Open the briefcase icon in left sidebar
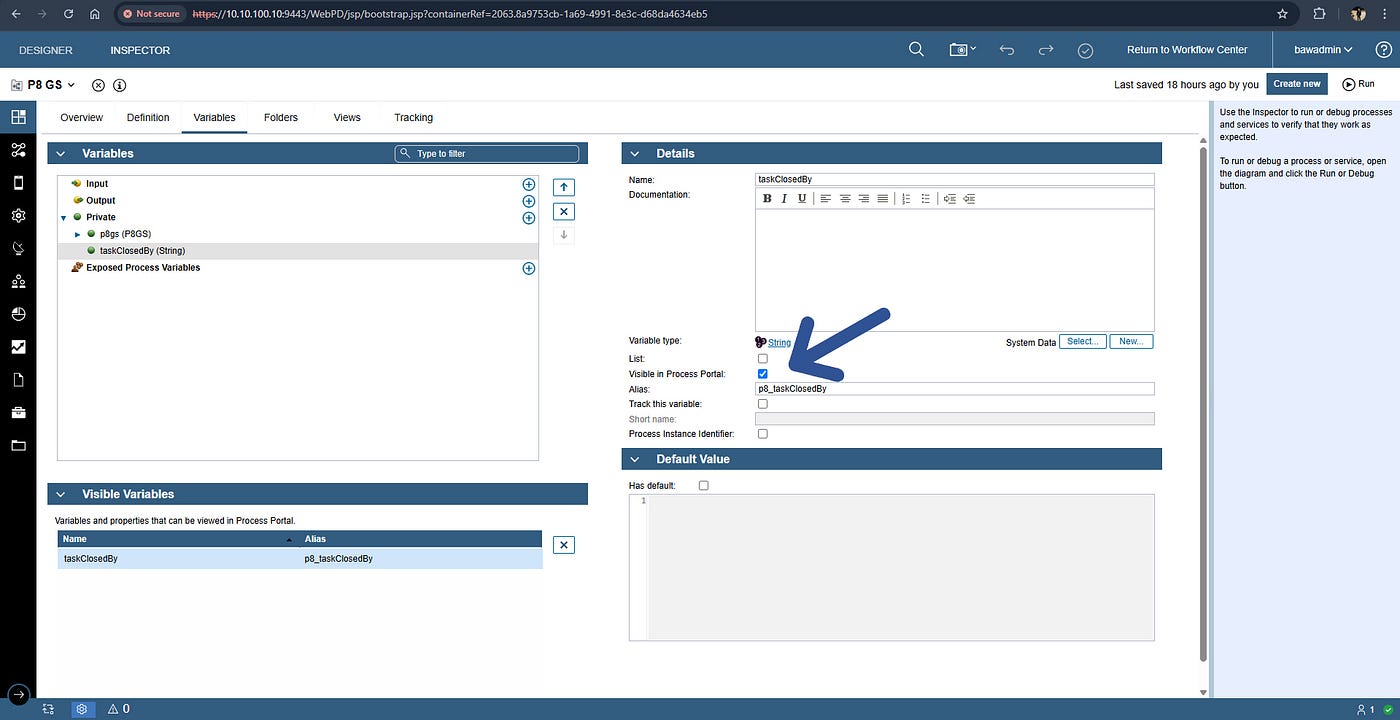The image size is (1400, 720). (x=18, y=412)
